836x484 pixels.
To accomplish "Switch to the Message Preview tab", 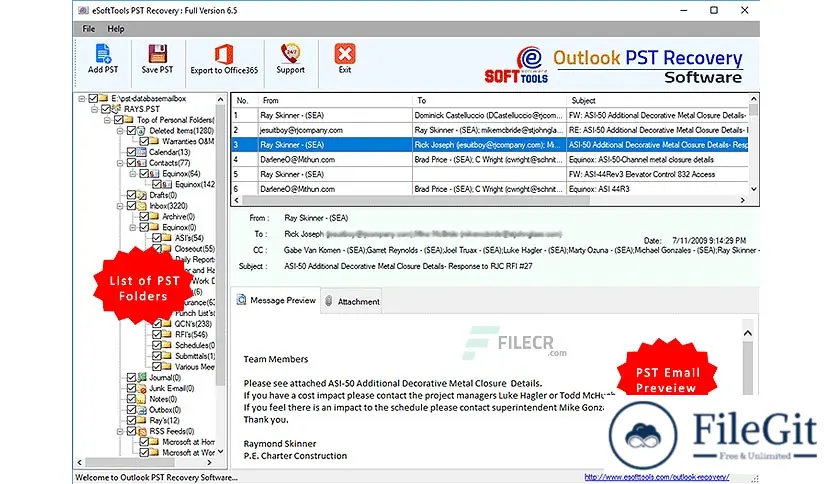I will coord(276,301).
